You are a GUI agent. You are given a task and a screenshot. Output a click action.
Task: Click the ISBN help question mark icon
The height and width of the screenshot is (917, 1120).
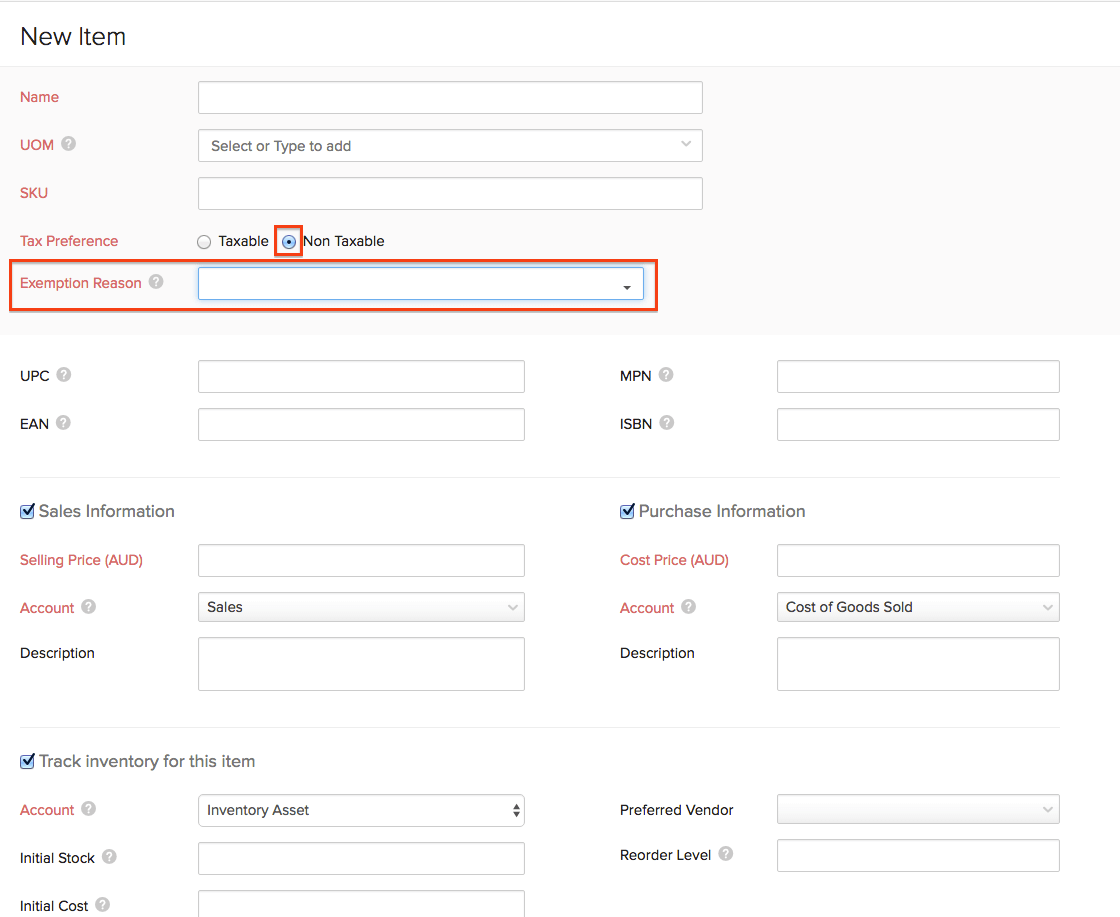click(667, 423)
